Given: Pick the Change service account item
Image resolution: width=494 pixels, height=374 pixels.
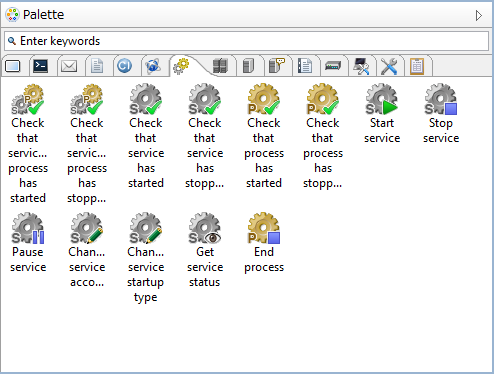Looking at the screenshot, I should (x=87, y=250).
